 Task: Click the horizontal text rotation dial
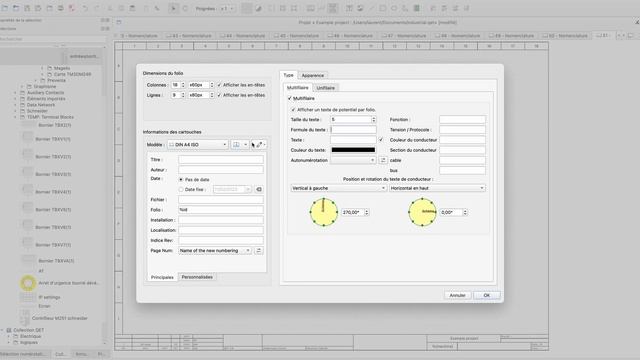pyautogui.click(x=422, y=212)
